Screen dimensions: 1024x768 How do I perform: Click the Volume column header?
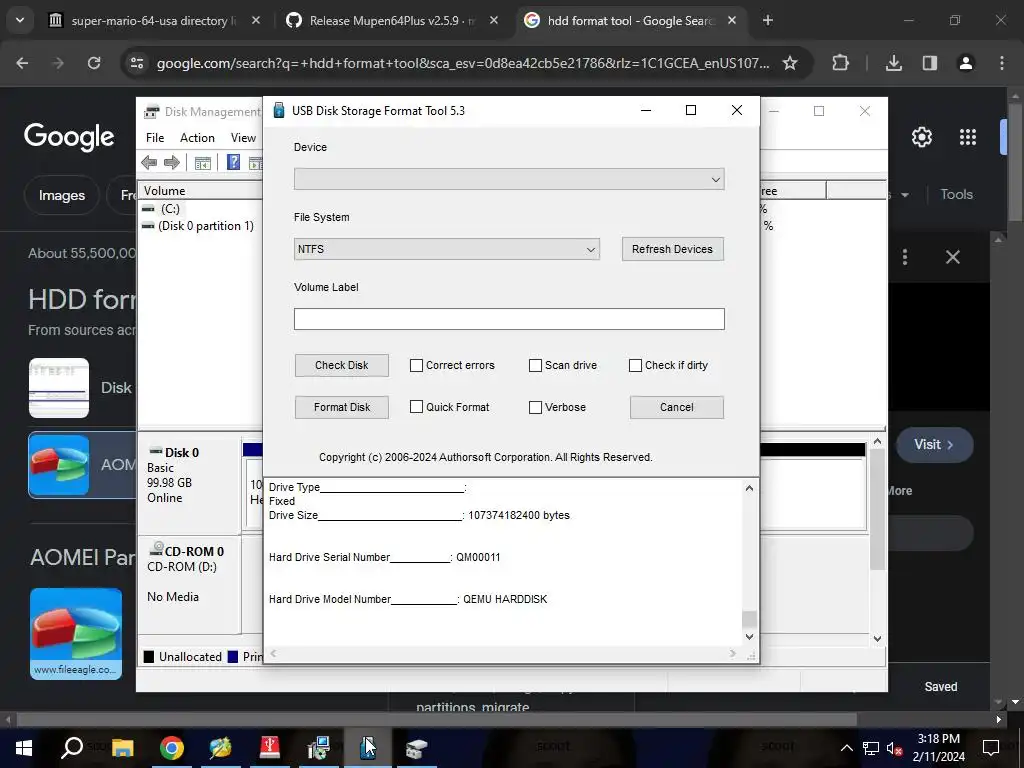click(x=201, y=191)
